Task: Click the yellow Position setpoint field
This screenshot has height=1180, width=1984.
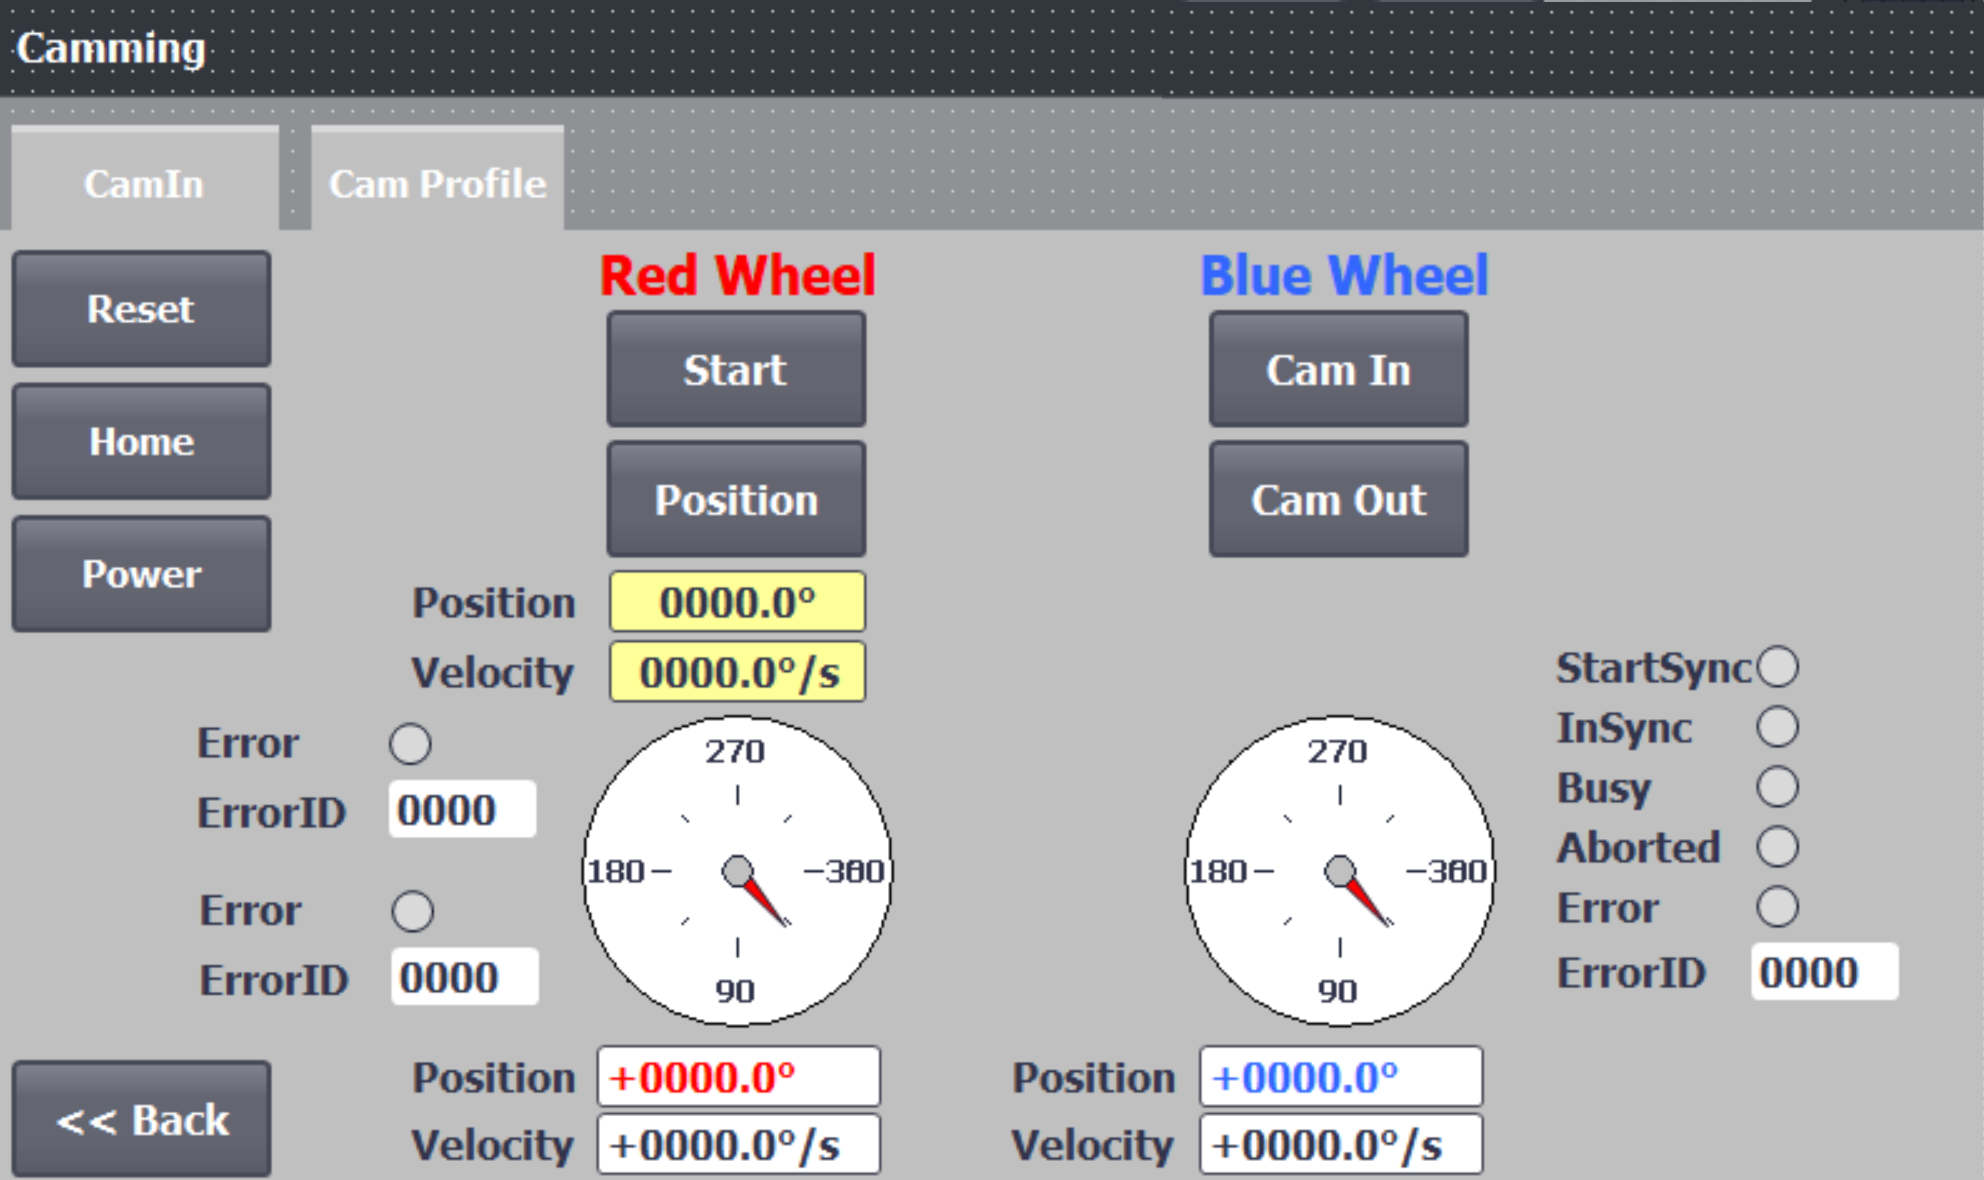Action: coord(737,602)
